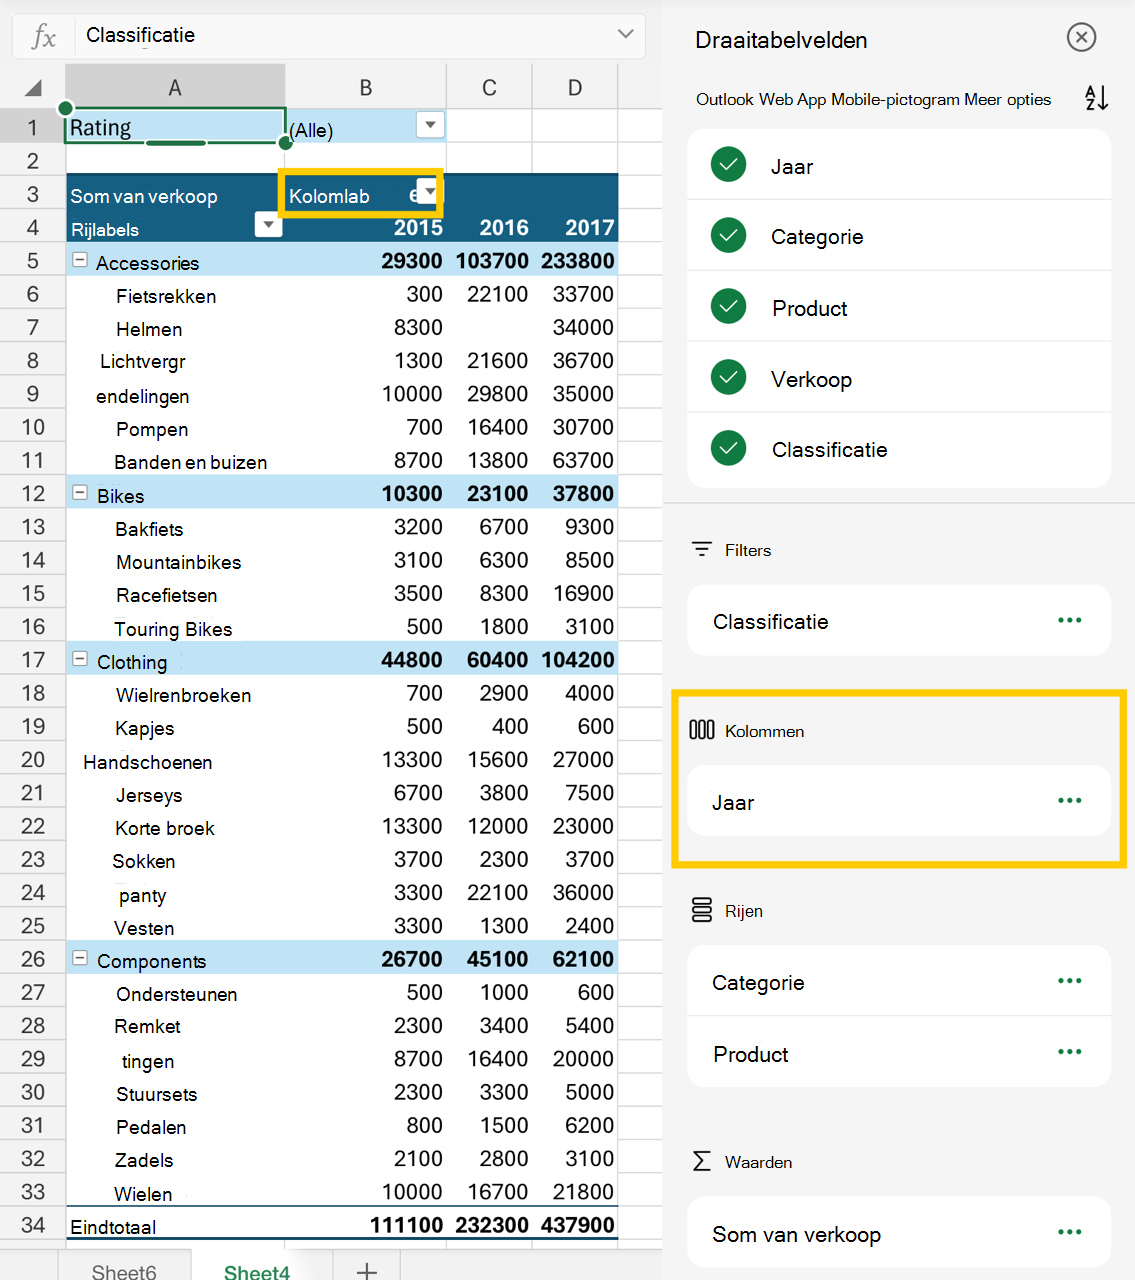The height and width of the screenshot is (1280, 1135).
Task: Select the Banden en buizen row label
Action: (x=190, y=462)
